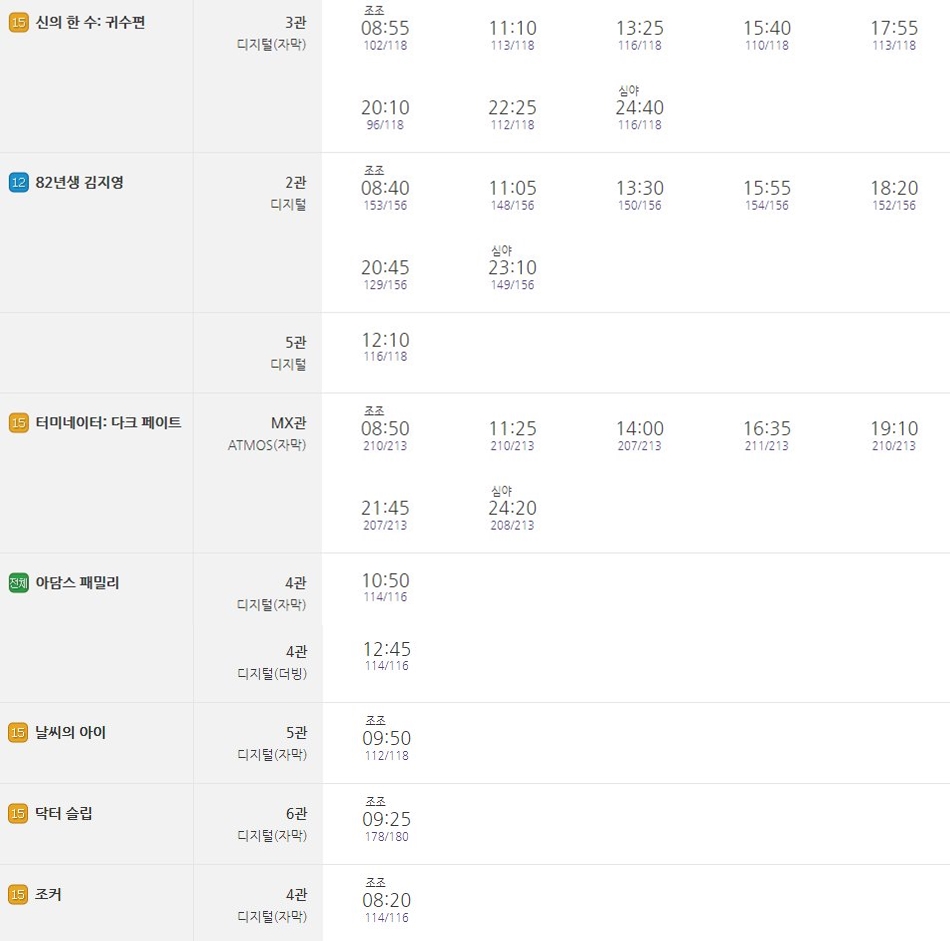Click the 전체 rating icon for 아담스 패밀리
This screenshot has height=941, width=950.
(x=18, y=583)
